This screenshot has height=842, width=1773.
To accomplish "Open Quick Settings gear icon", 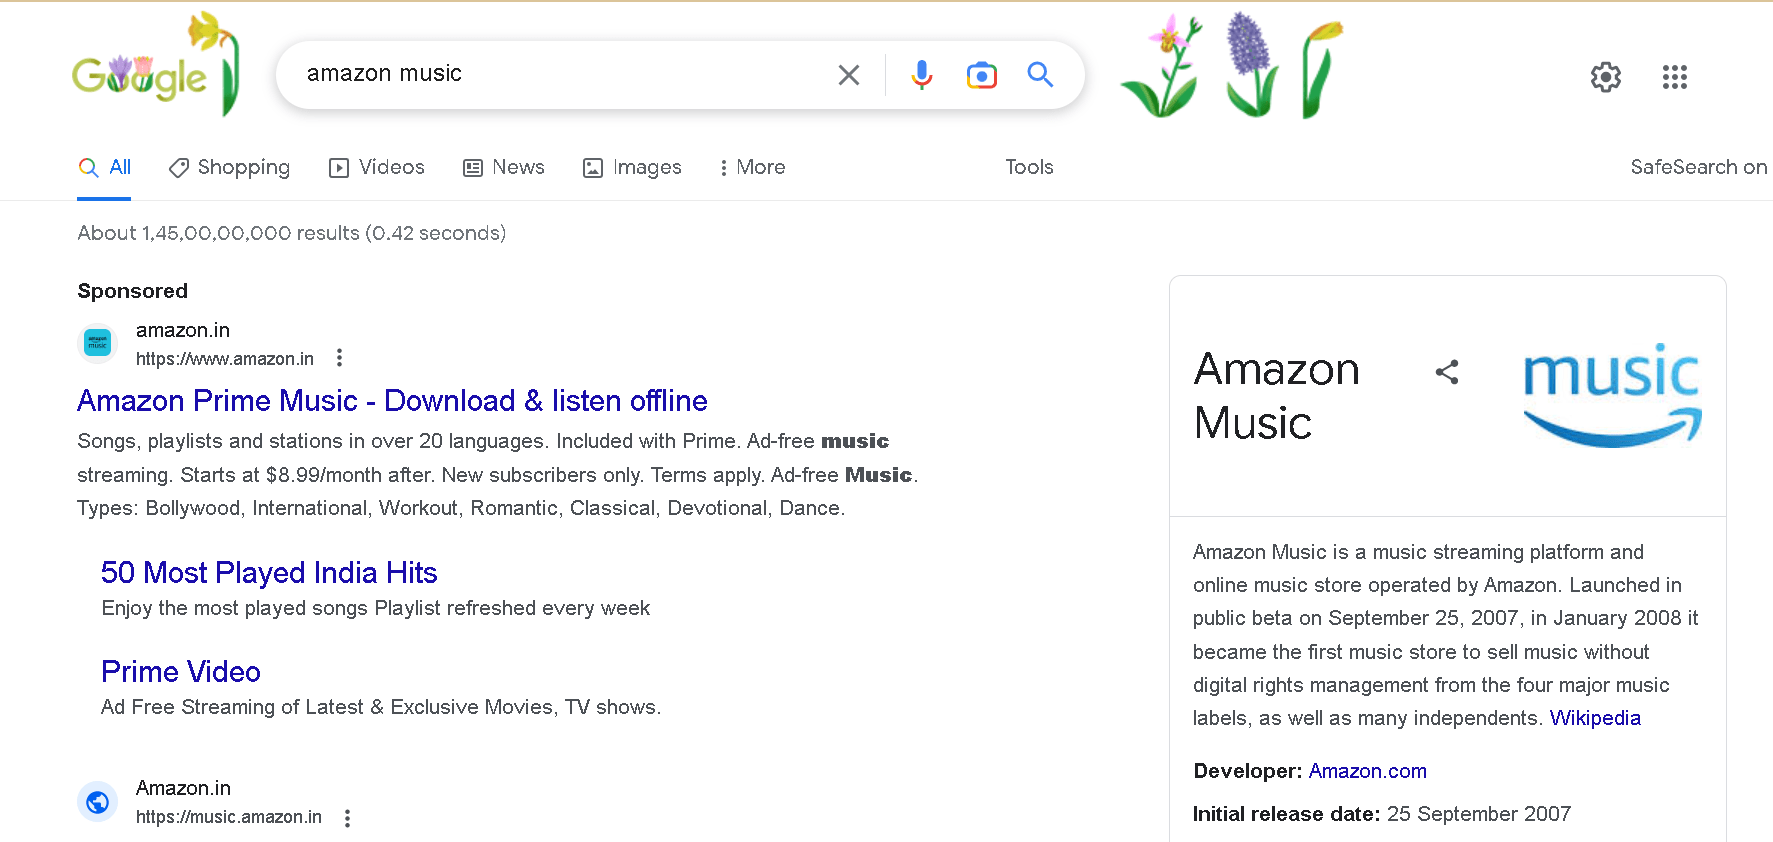I will [x=1606, y=77].
